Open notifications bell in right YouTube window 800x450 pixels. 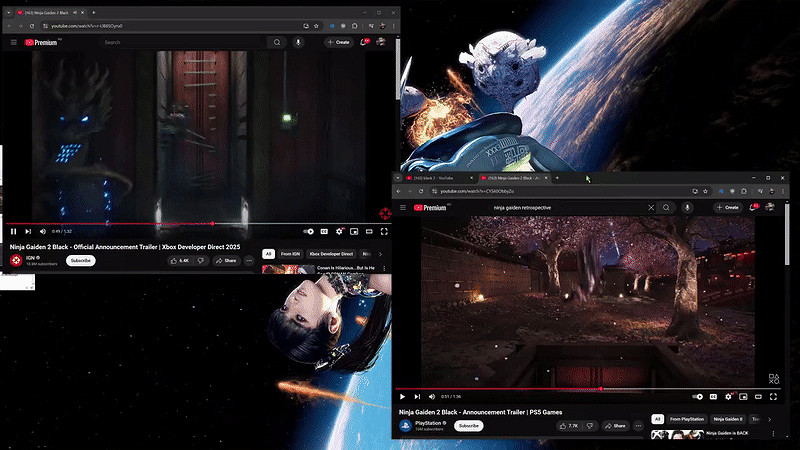point(755,207)
